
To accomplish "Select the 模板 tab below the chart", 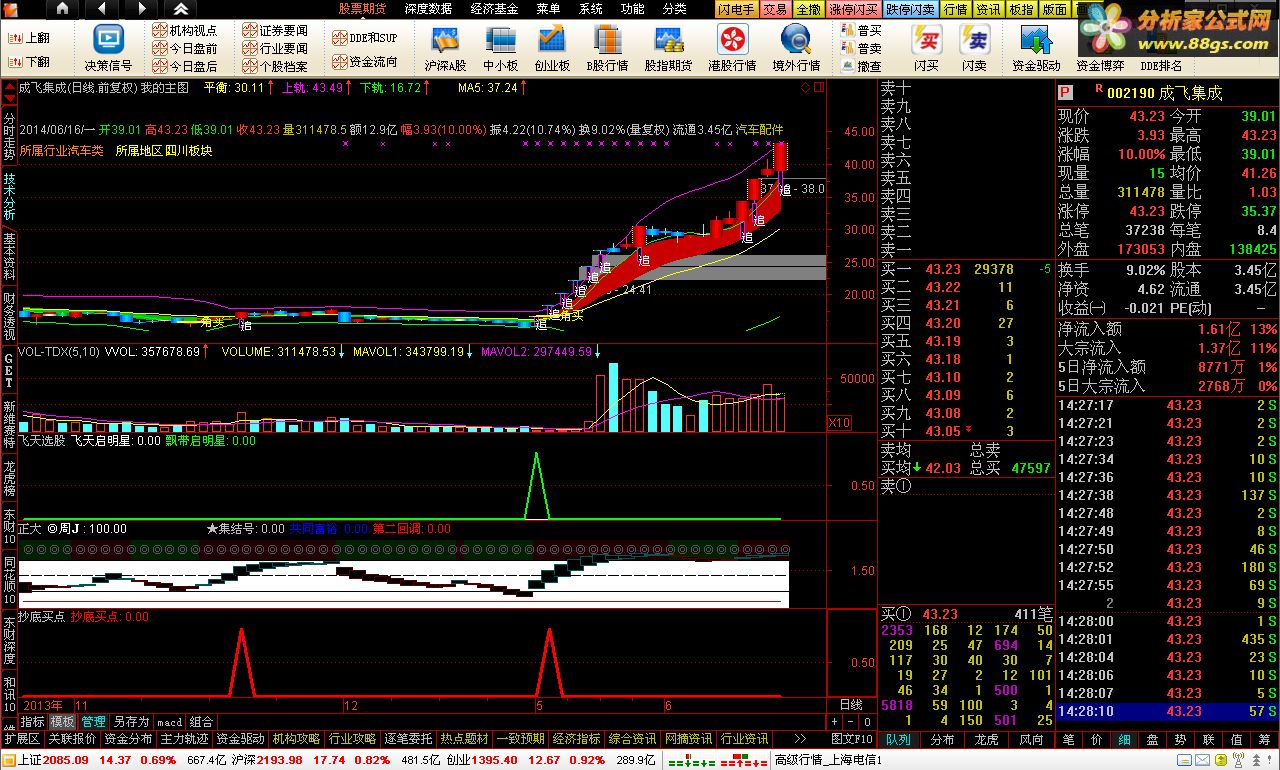I will tap(63, 722).
